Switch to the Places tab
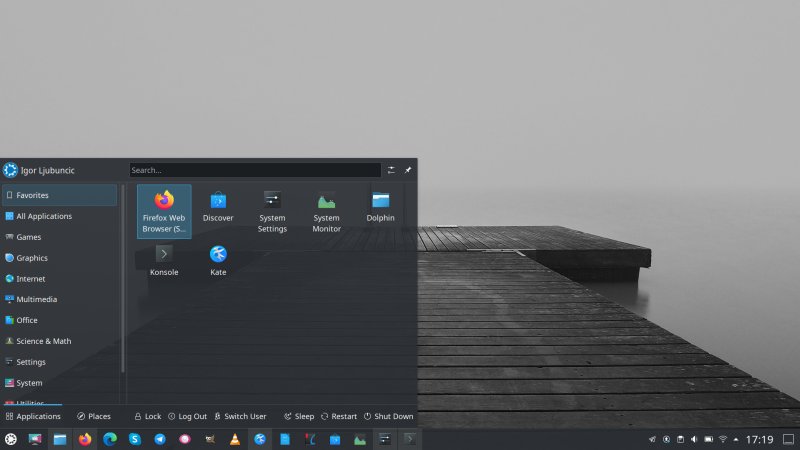This screenshot has width=800, height=450. click(x=94, y=416)
